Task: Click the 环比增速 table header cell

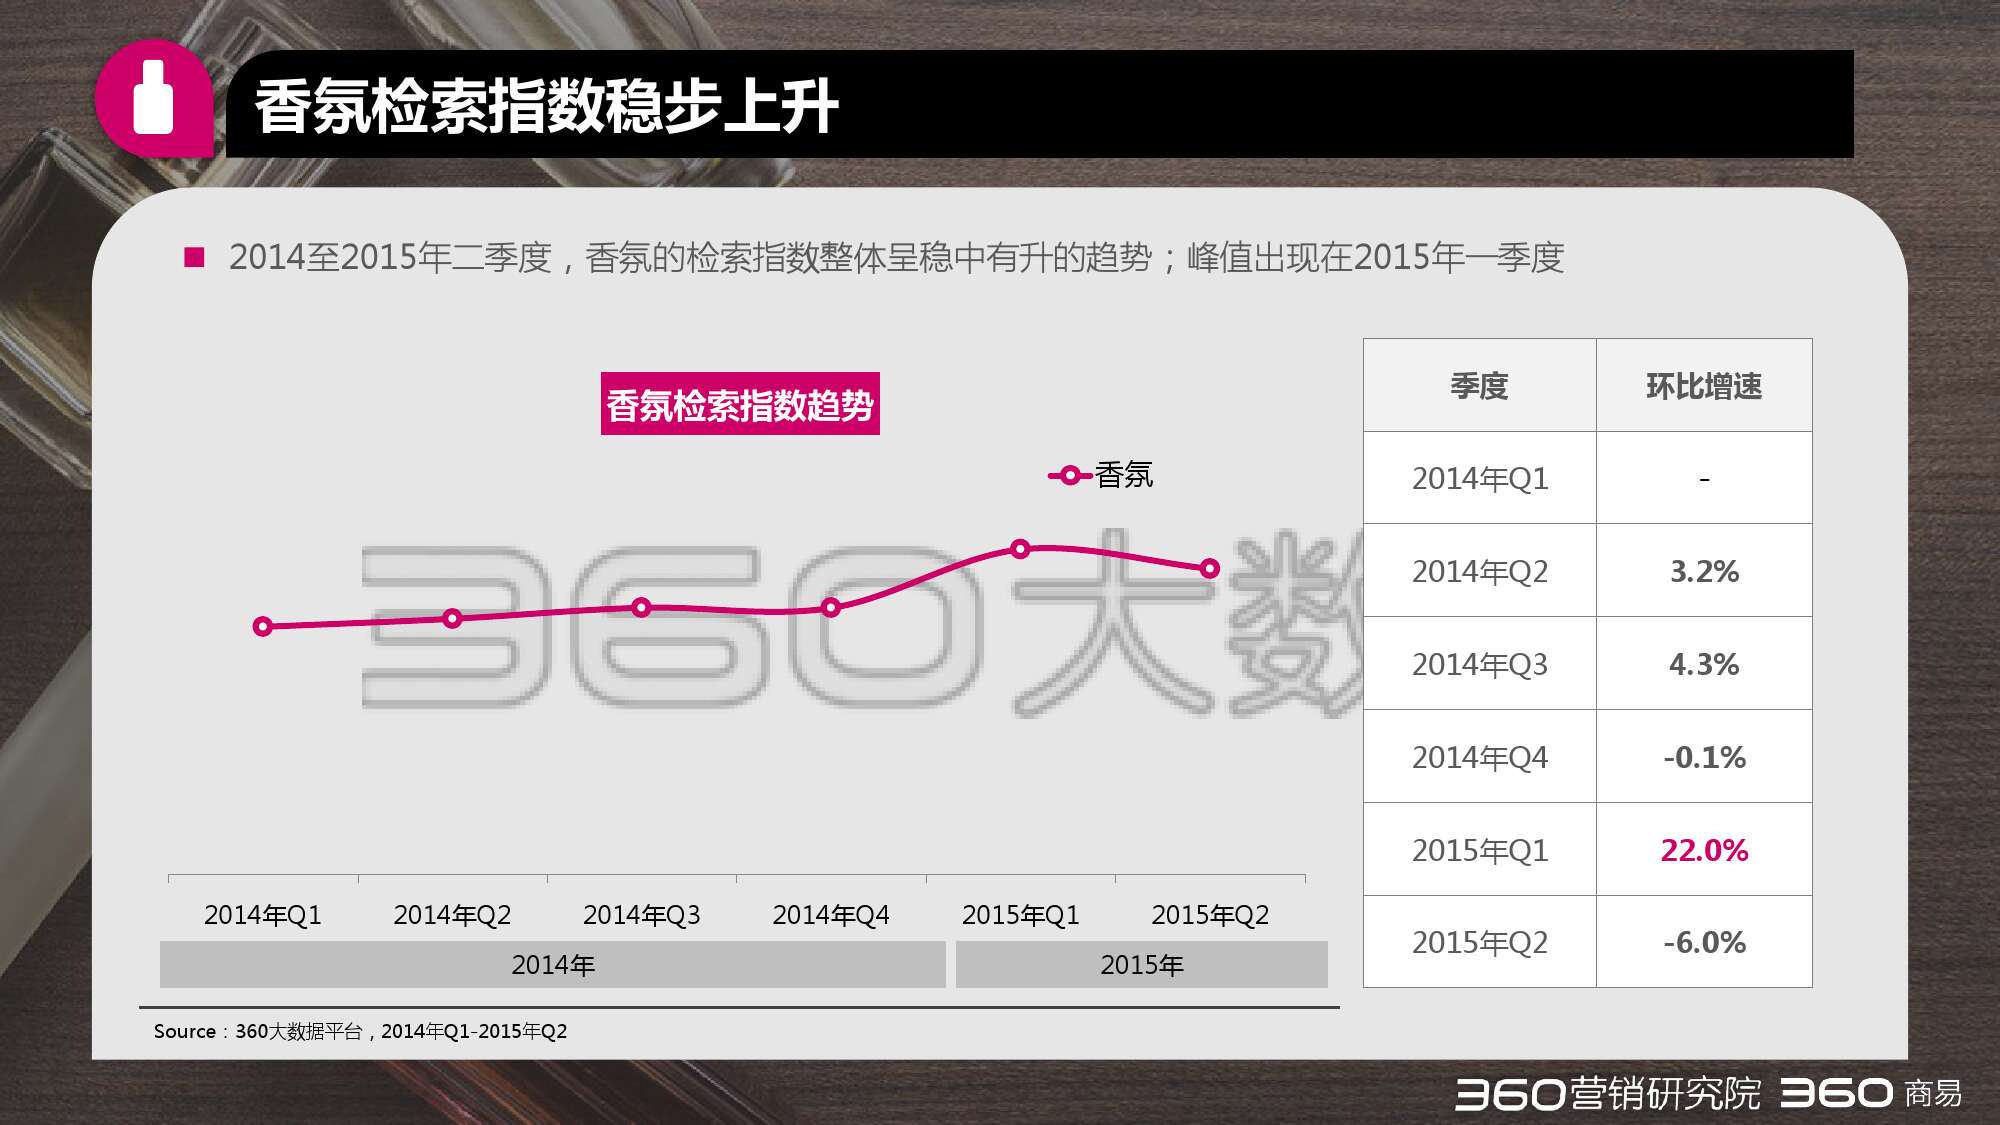Action: point(1704,386)
